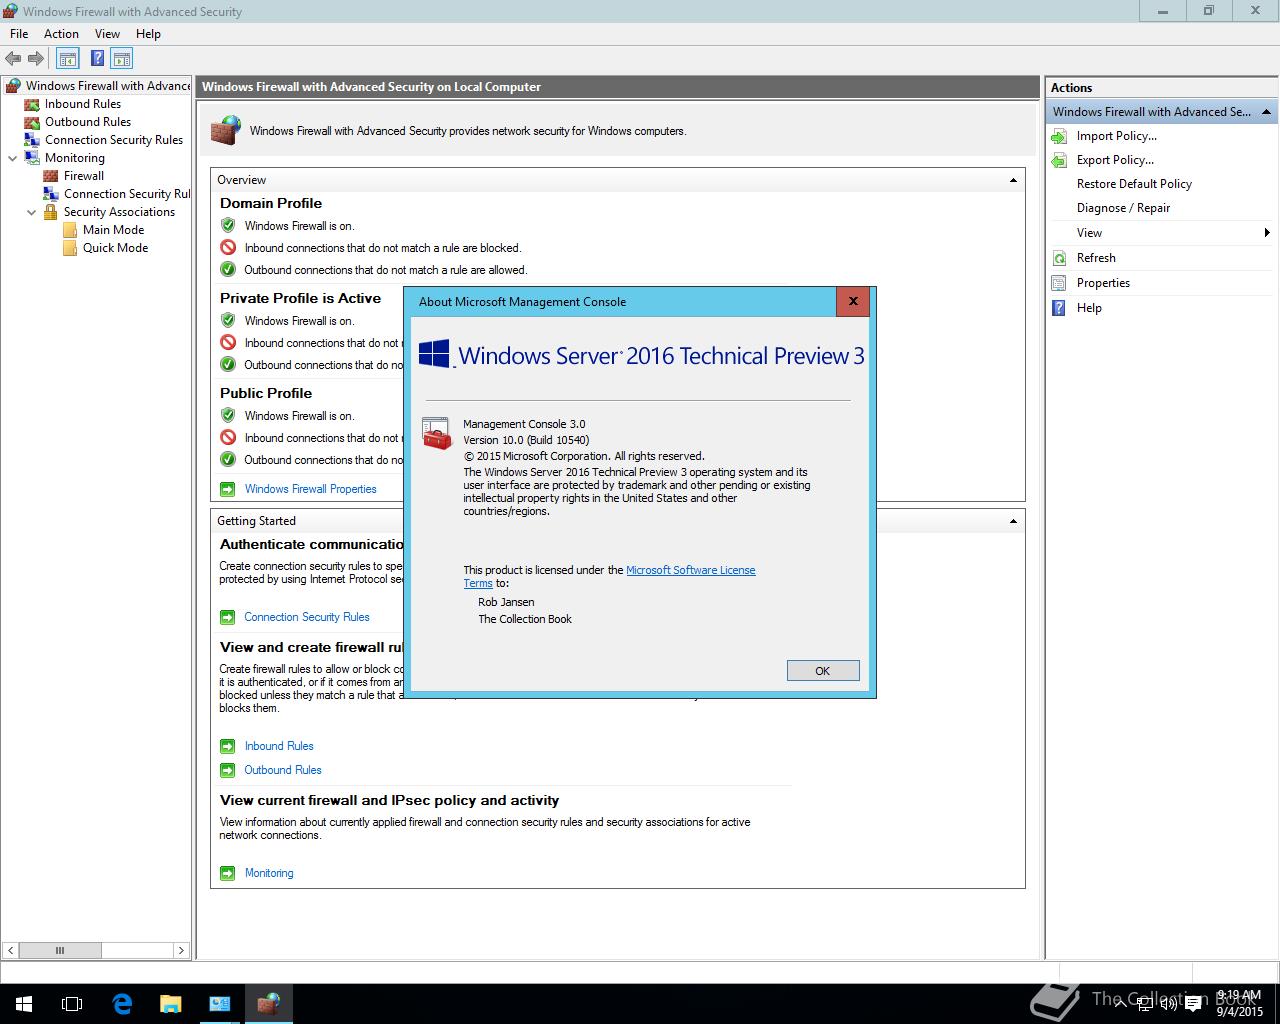1280x1024 pixels.
Task: Click the Forward arrow toolbar icon
Action: coord(36,59)
